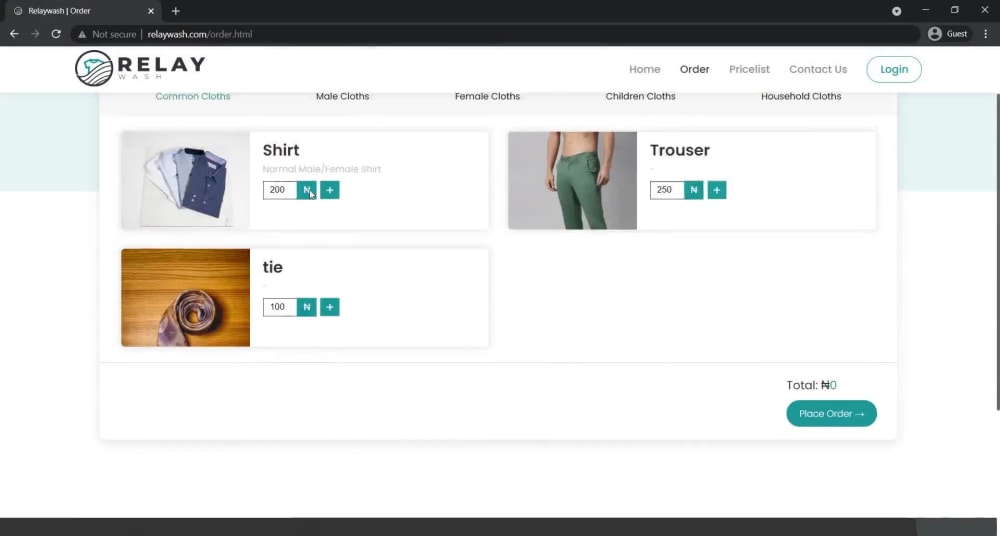Viewport: 1000px width, 536px height.
Task: Click the Relaywash | Order browser tab
Action: click(x=83, y=11)
